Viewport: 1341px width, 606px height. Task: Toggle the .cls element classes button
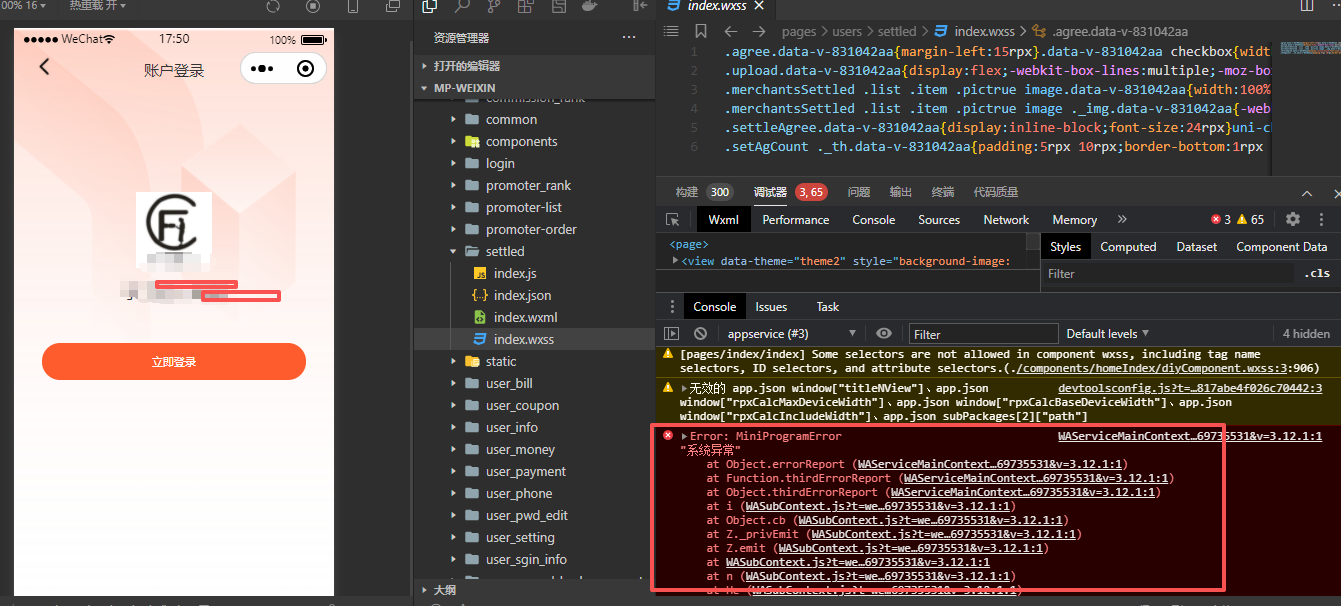(1317, 273)
